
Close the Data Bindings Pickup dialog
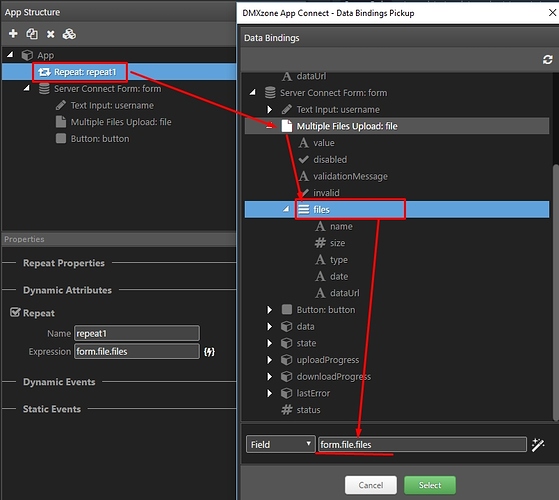pyautogui.click(x=552, y=13)
